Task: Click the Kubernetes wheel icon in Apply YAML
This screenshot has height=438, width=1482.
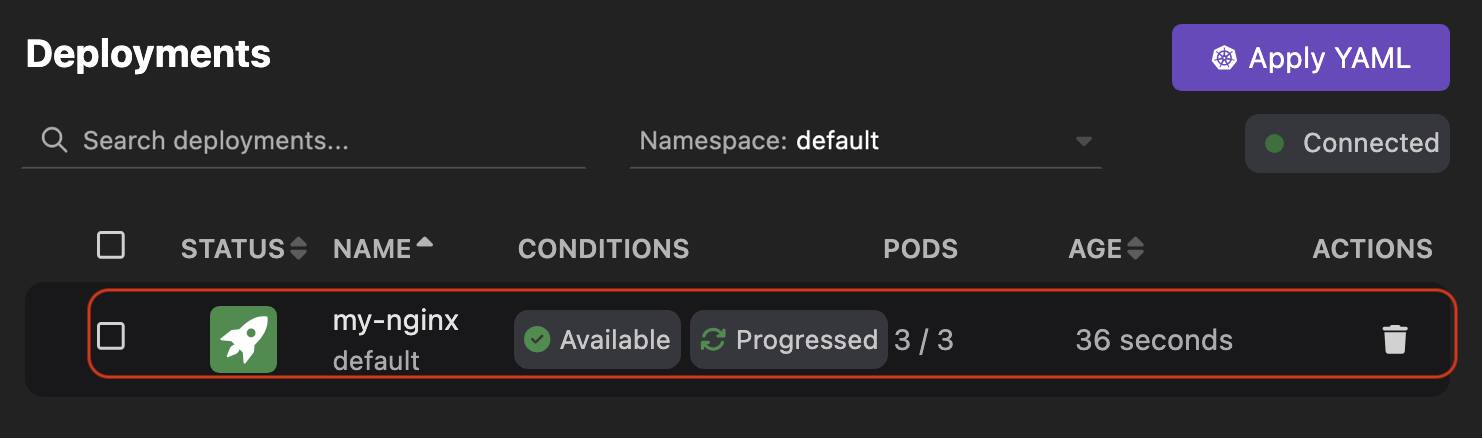Action: pyautogui.click(x=1223, y=58)
